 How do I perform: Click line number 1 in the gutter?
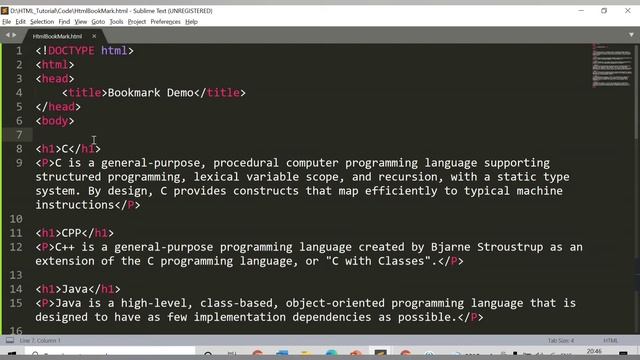tap(19, 51)
